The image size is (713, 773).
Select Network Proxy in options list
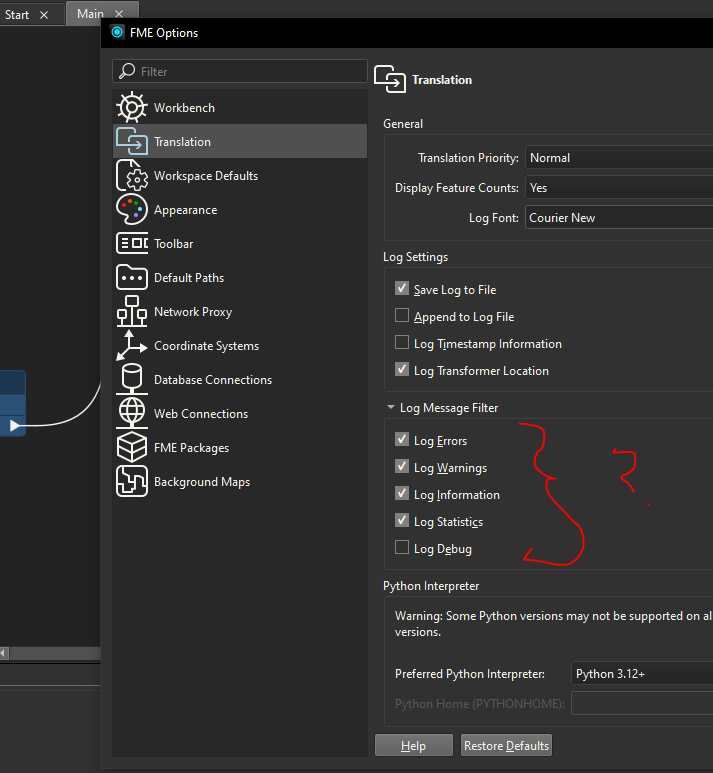pyautogui.click(x=240, y=312)
